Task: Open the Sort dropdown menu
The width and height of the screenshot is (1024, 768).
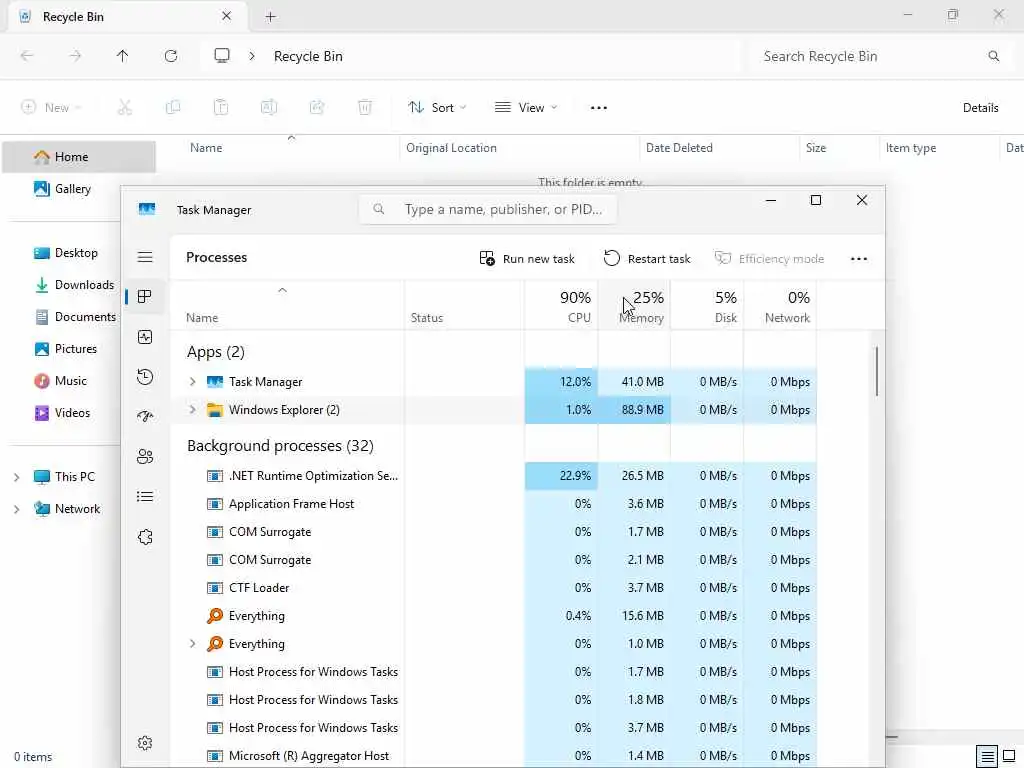Action: click(437, 108)
